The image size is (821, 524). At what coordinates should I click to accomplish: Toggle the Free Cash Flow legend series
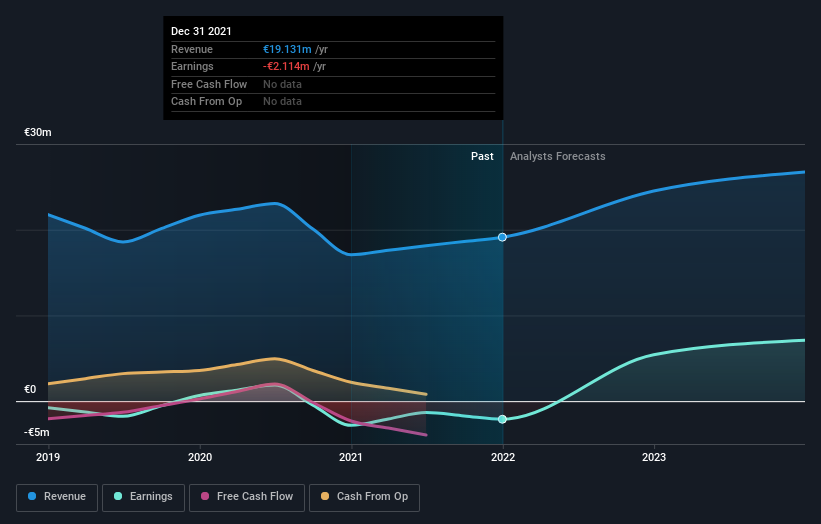click(247, 497)
